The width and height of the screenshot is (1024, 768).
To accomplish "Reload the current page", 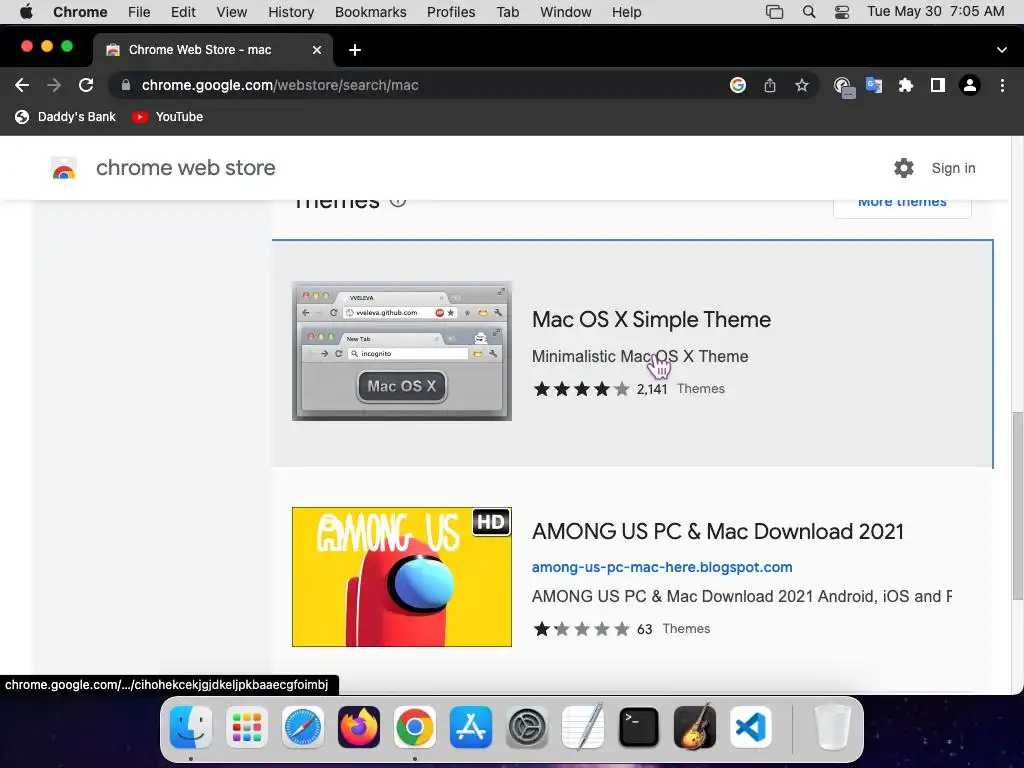I will 86,85.
